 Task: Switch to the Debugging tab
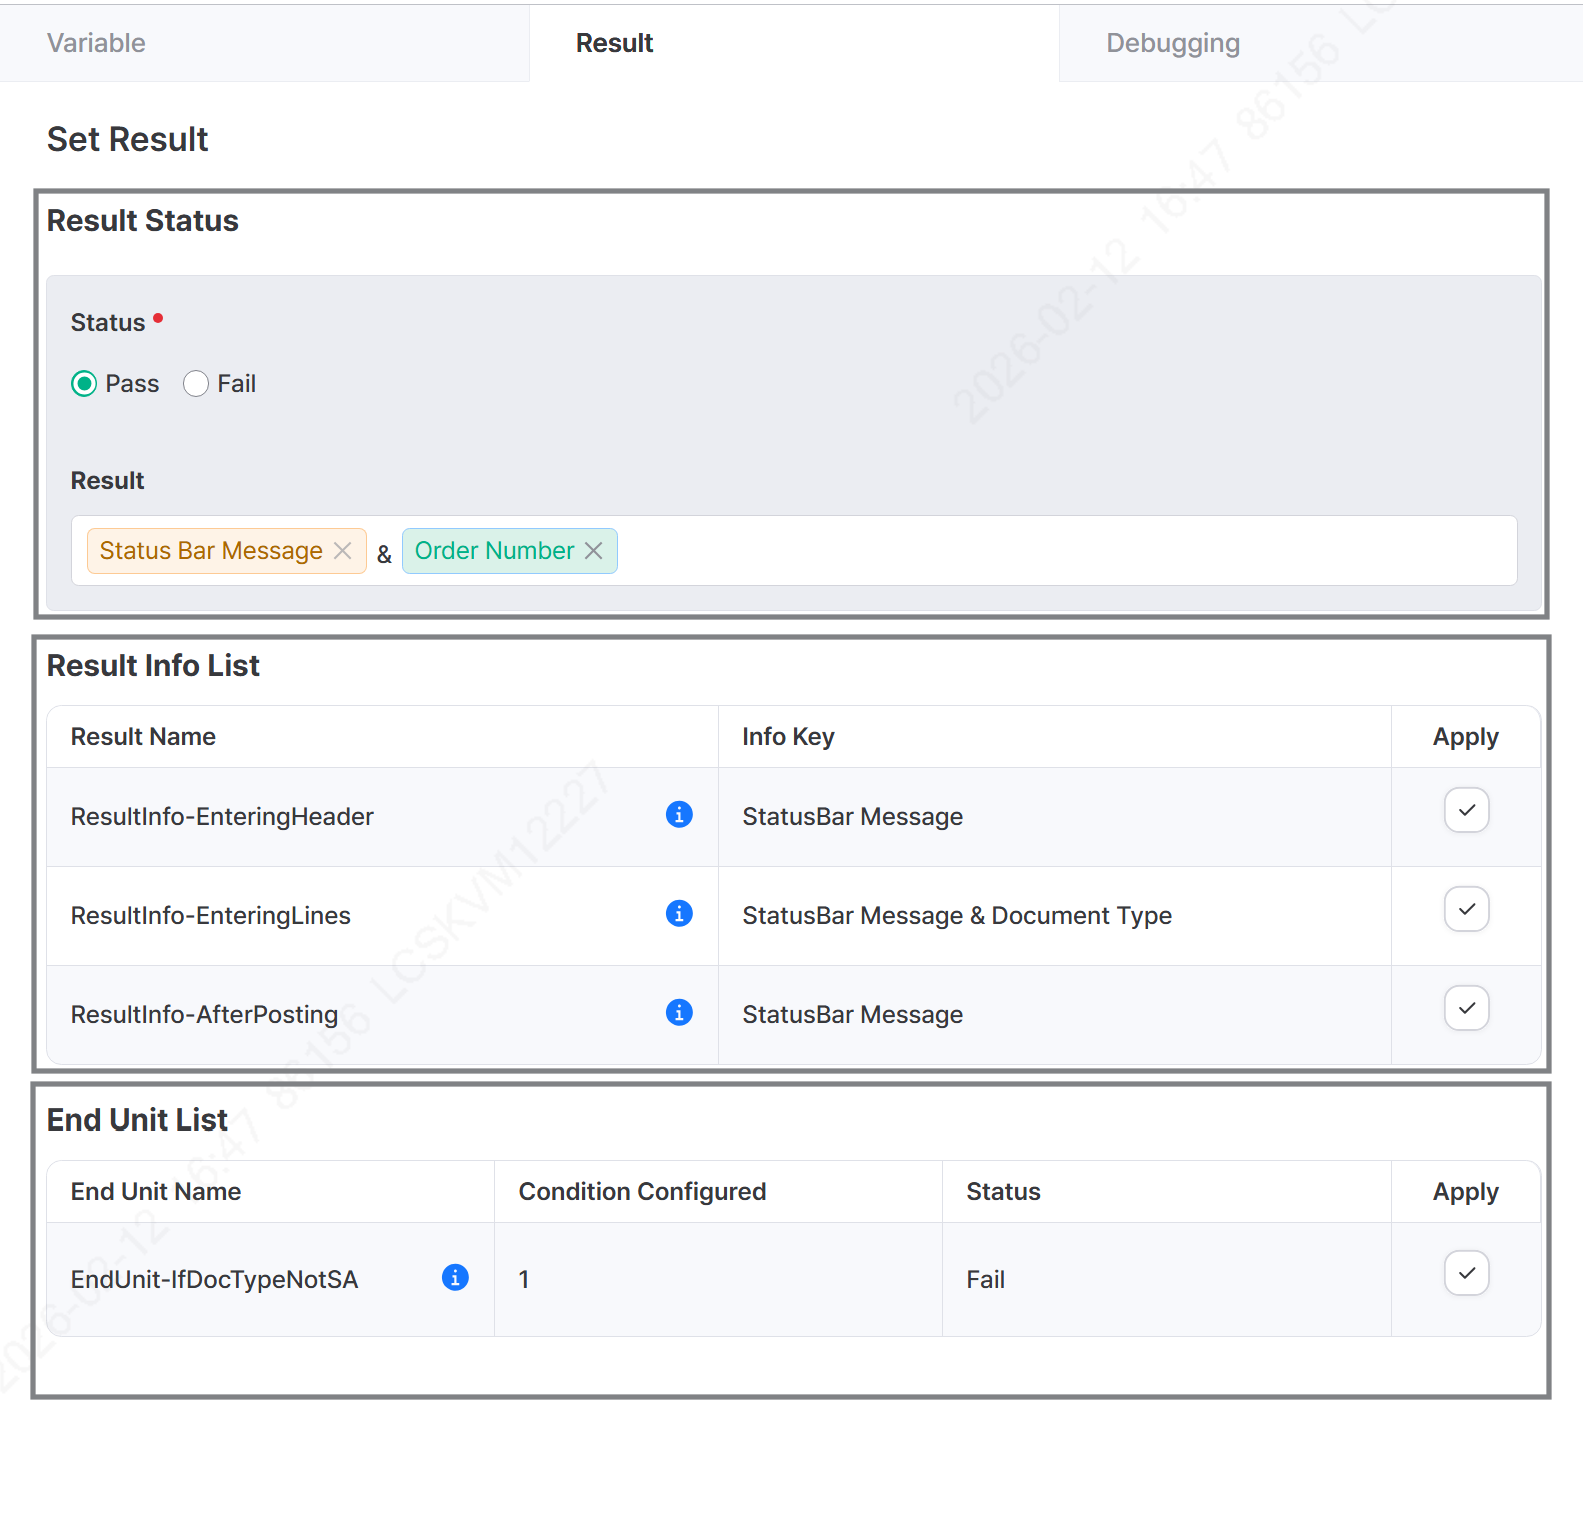point(1172,43)
